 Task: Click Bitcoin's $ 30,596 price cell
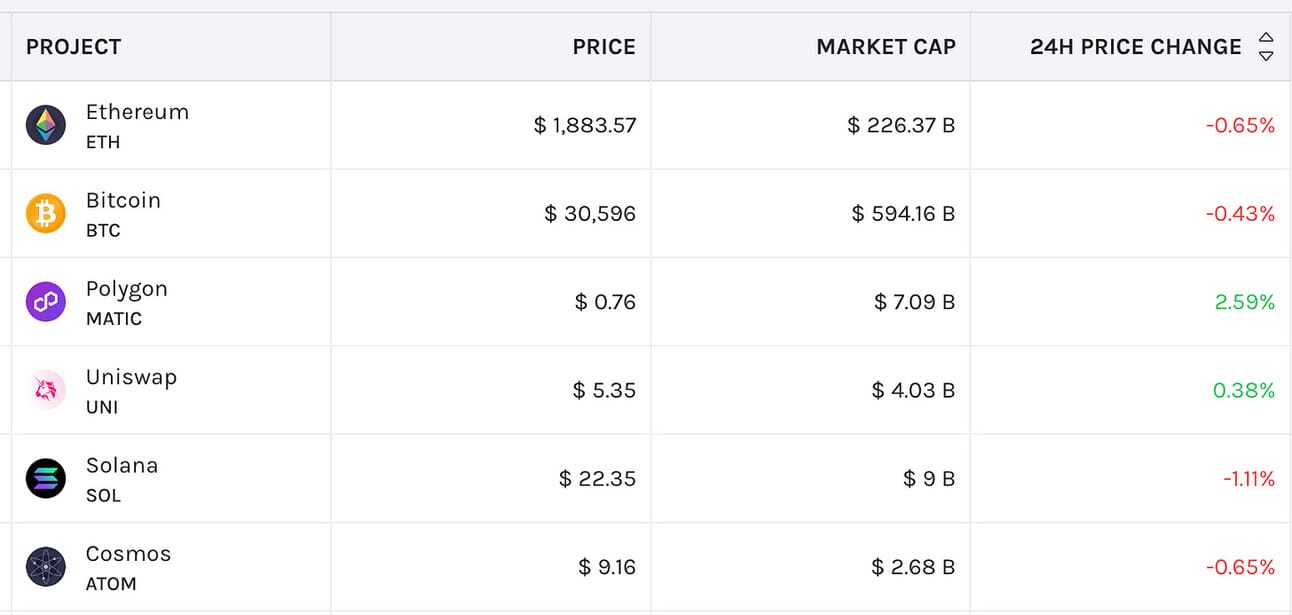[x=590, y=214]
